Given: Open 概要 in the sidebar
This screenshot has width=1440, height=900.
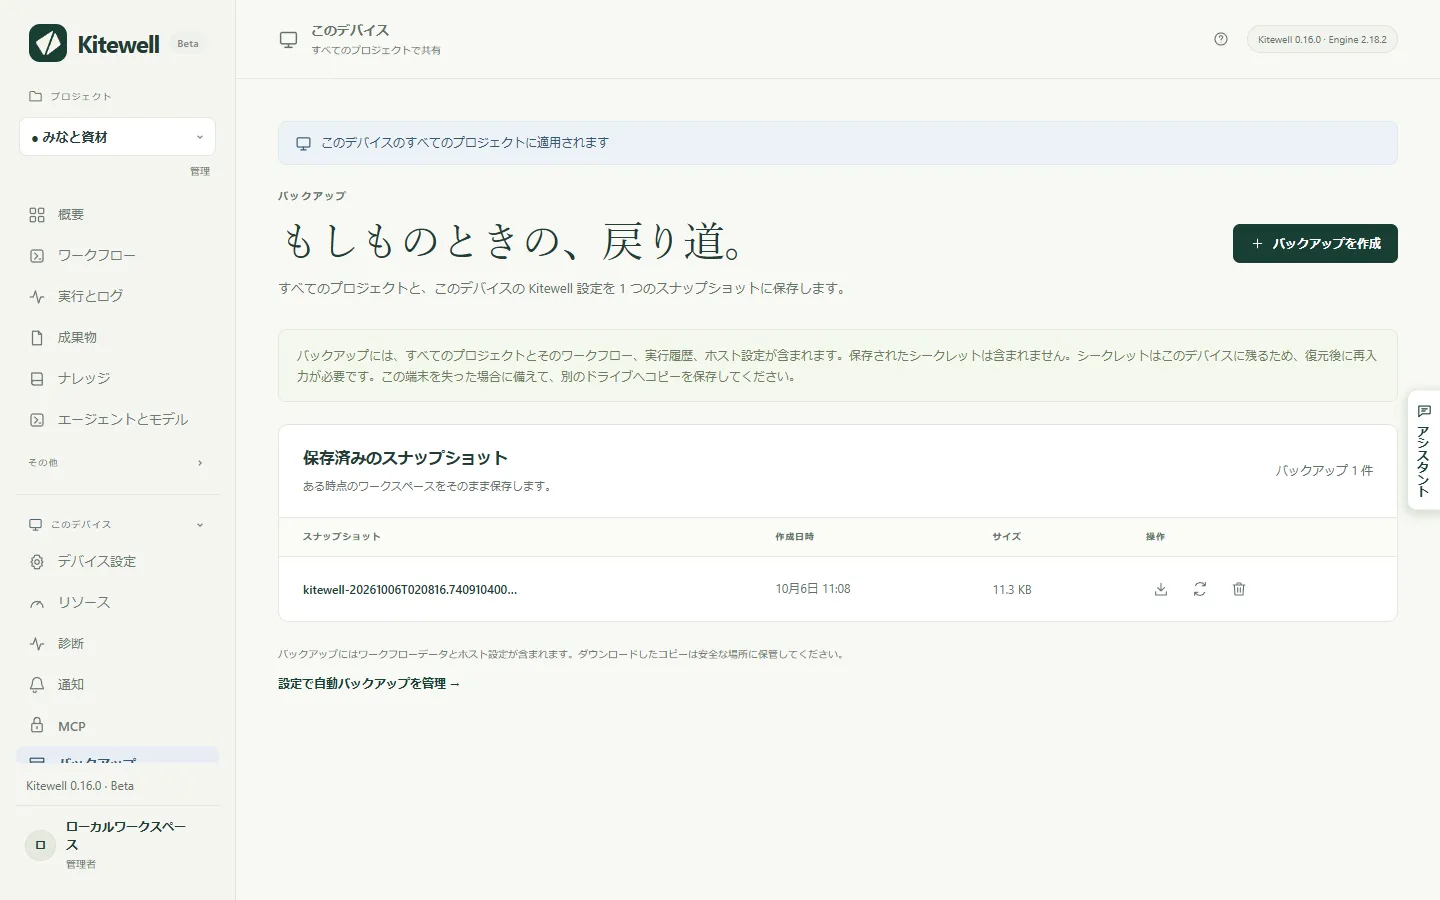Looking at the screenshot, I should pos(118,215).
